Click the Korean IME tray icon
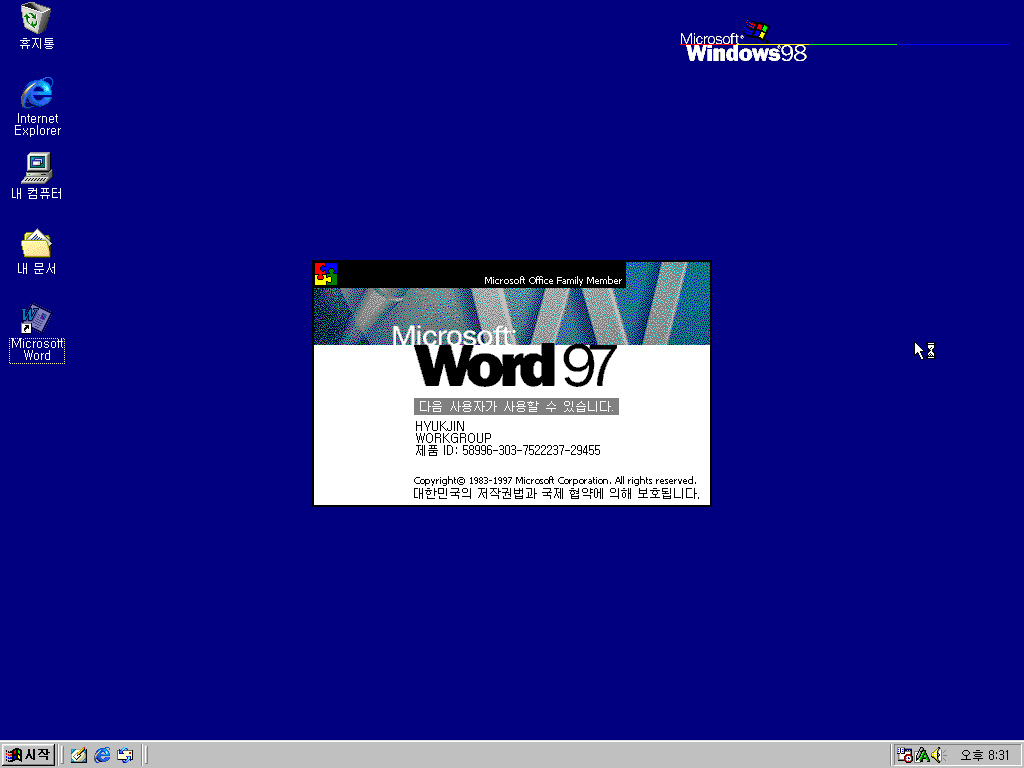The height and width of the screenshot is (768, 1024). [922, 755]
